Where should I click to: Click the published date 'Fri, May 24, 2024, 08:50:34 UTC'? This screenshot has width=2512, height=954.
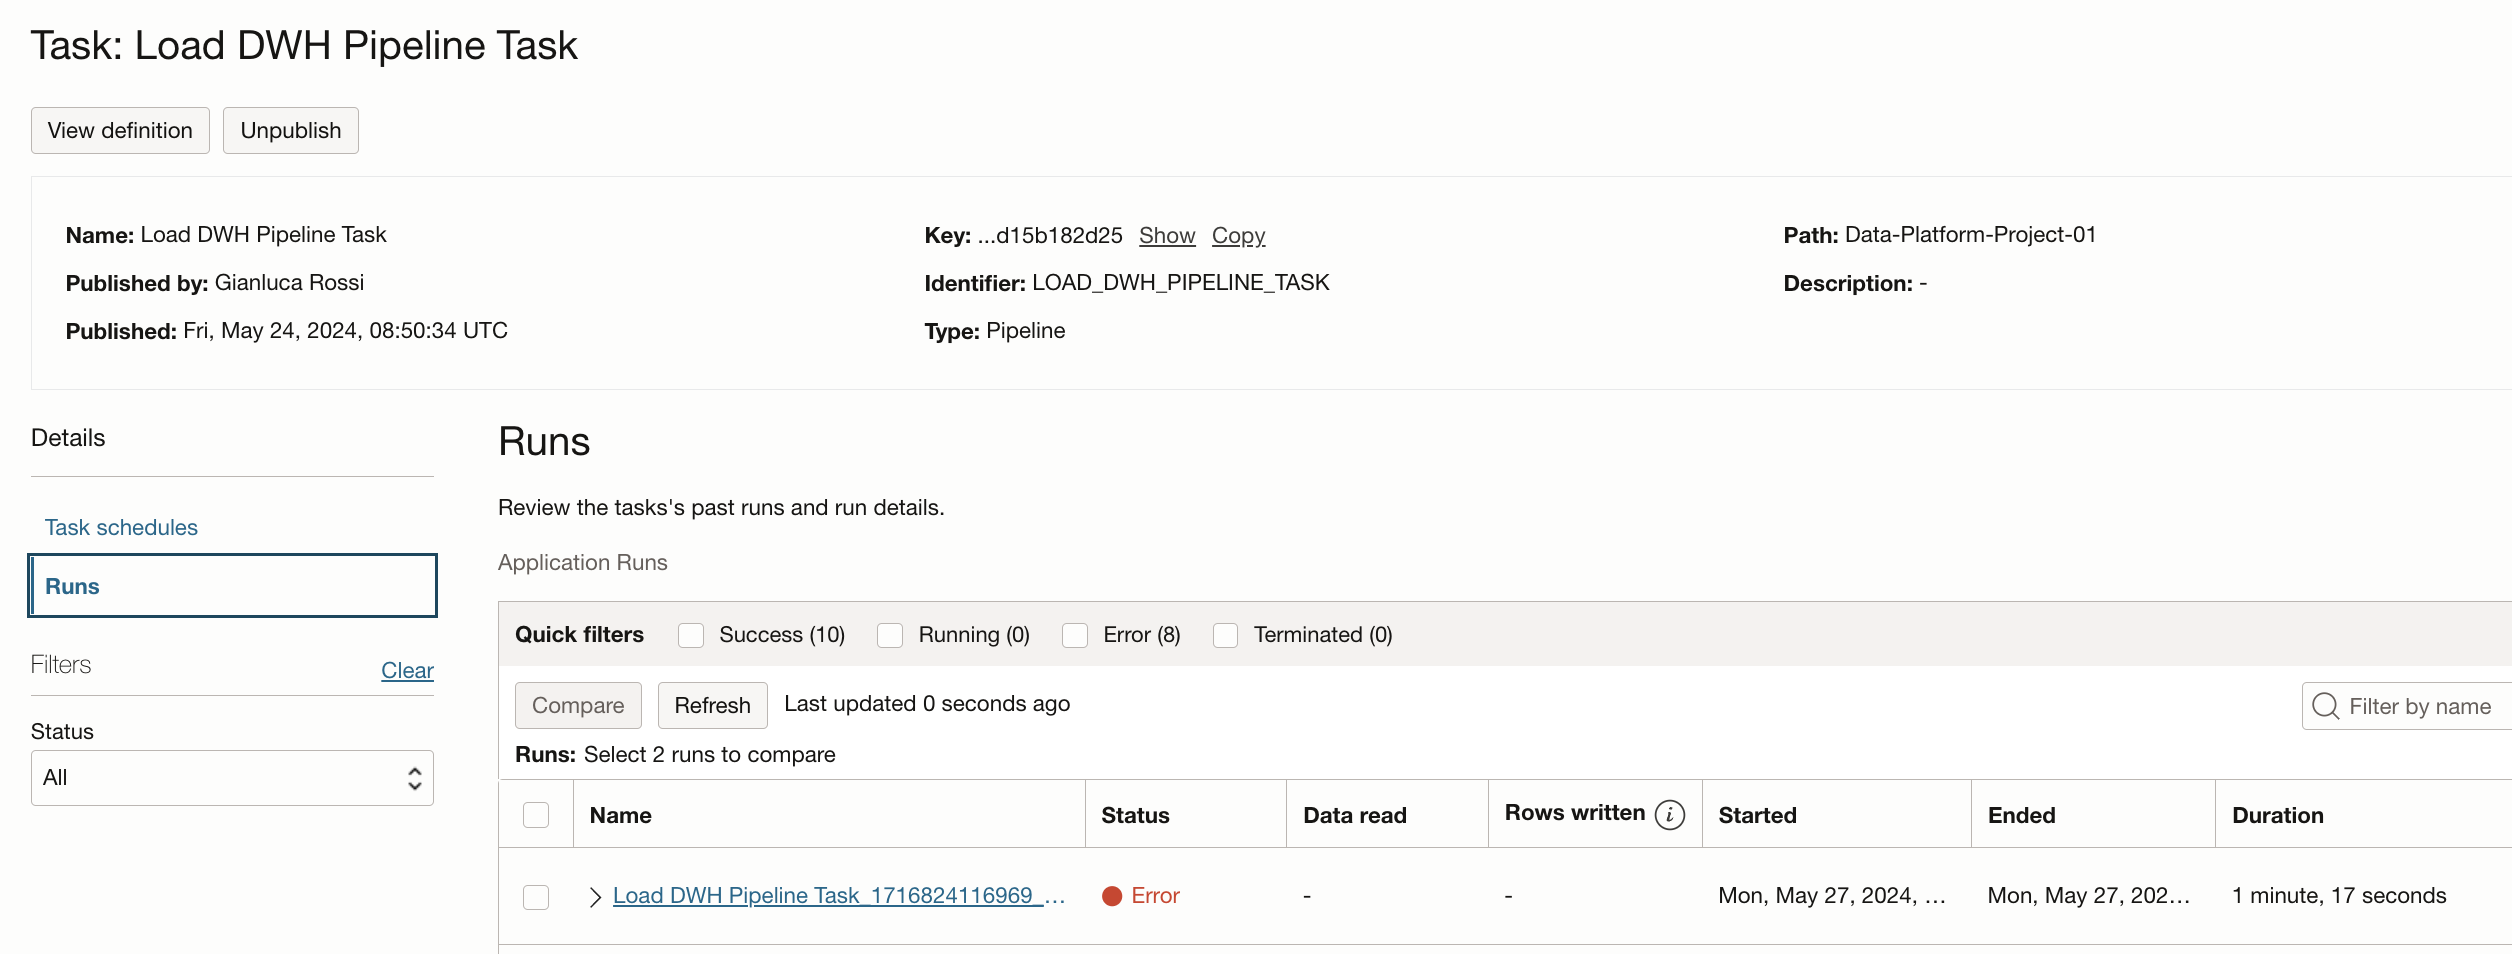(345, 330)
